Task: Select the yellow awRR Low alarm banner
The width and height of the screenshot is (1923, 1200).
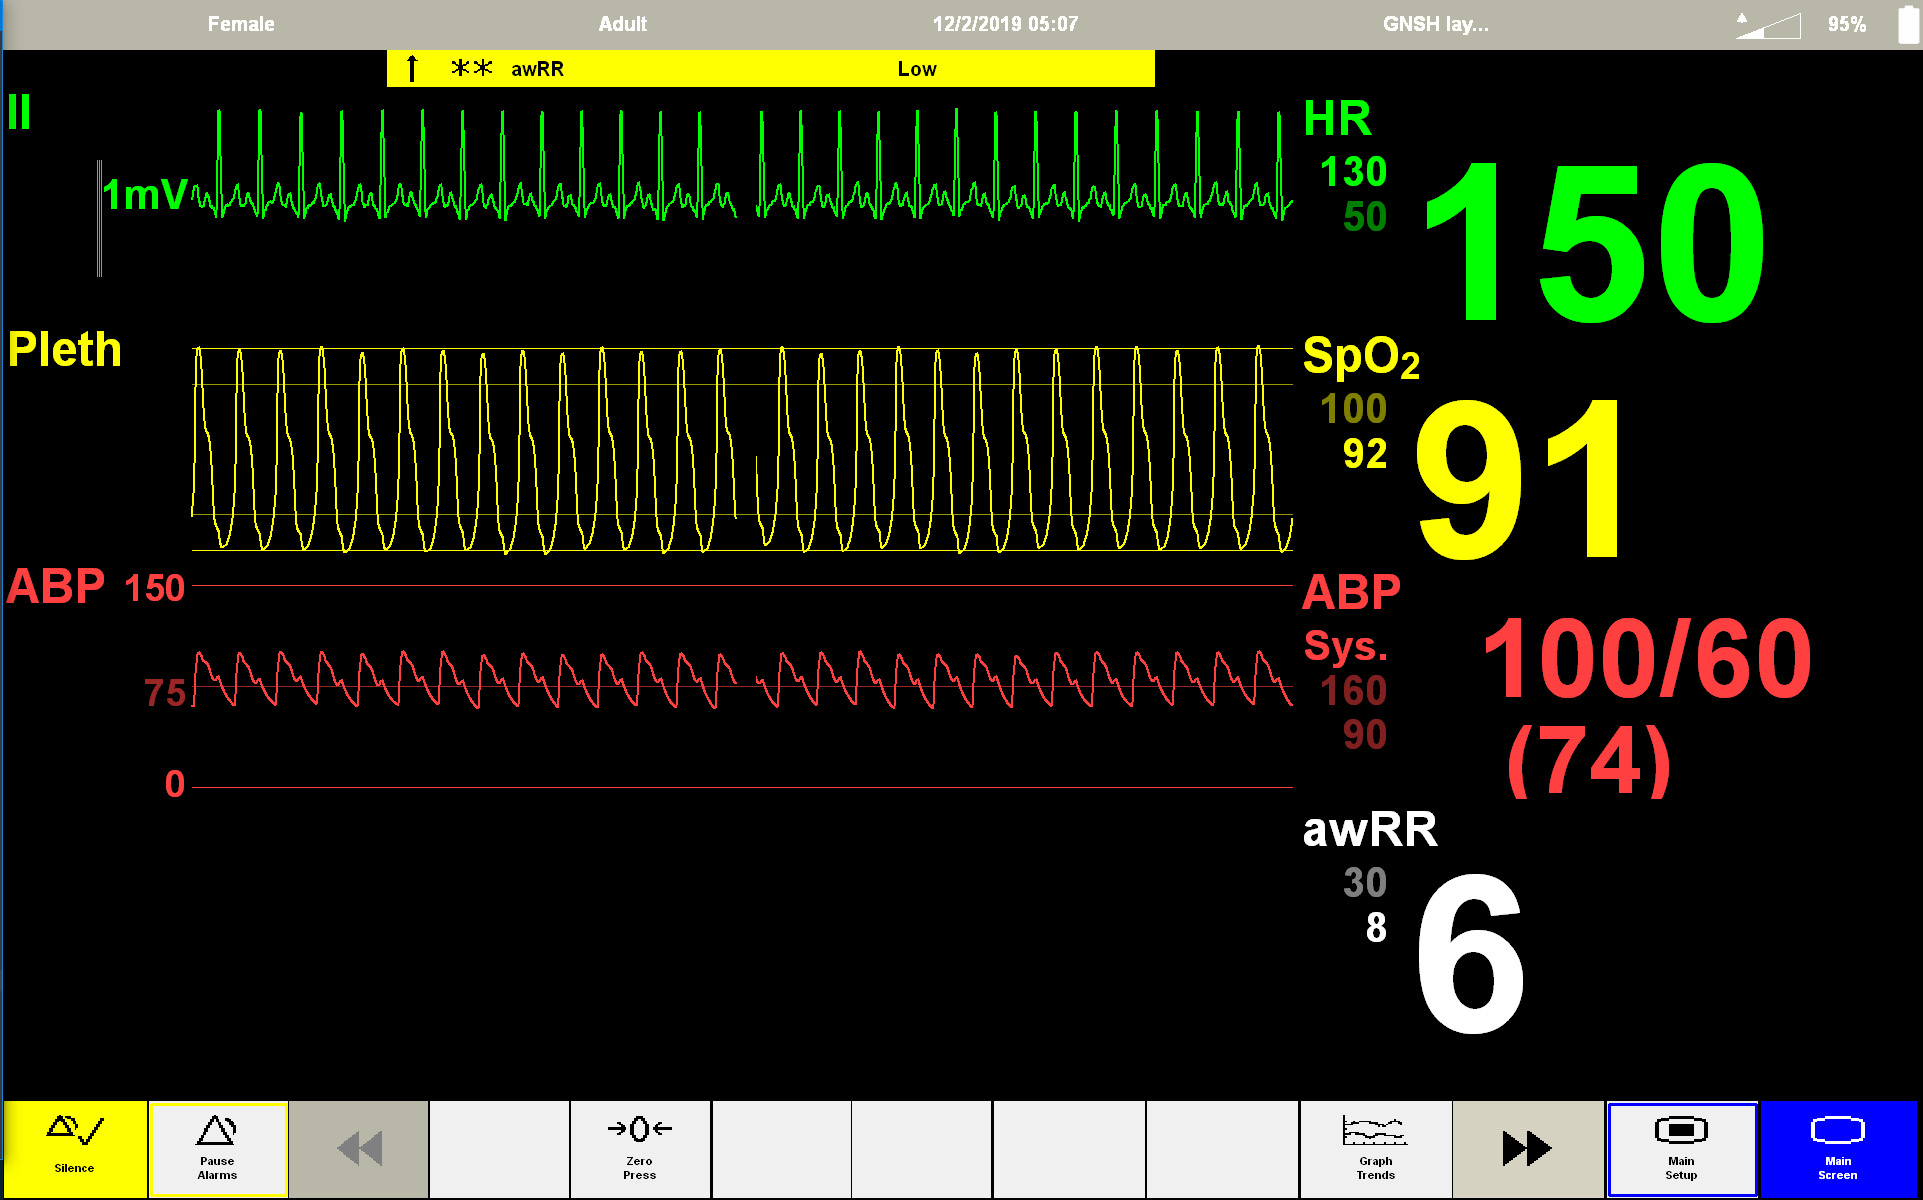Action: [x=770, y=69]
